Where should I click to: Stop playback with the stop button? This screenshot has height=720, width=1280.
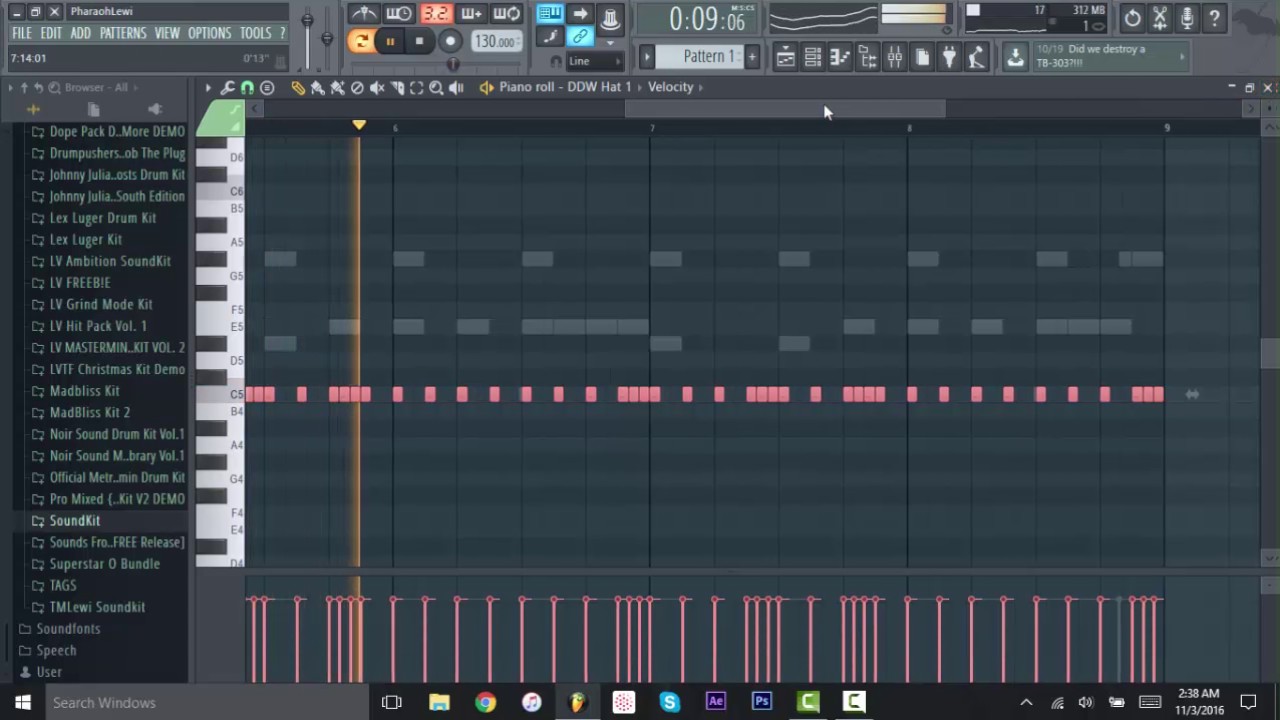[x=419, y=41]
